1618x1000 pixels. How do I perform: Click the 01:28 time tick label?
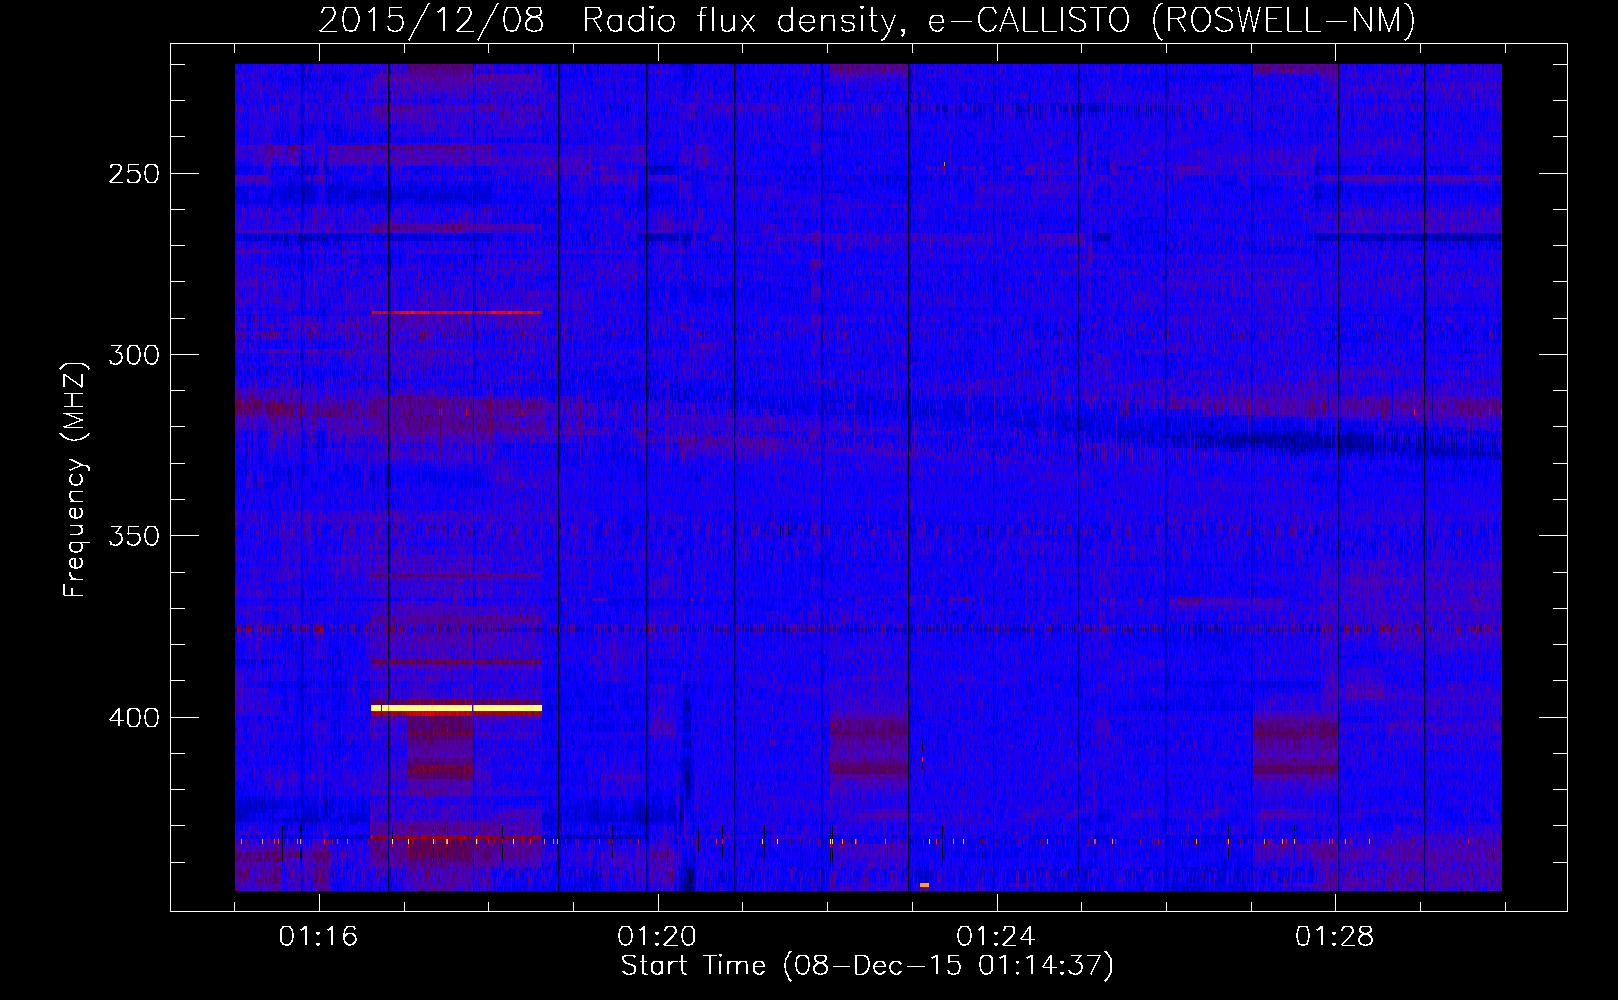(x=1335, y=937)
